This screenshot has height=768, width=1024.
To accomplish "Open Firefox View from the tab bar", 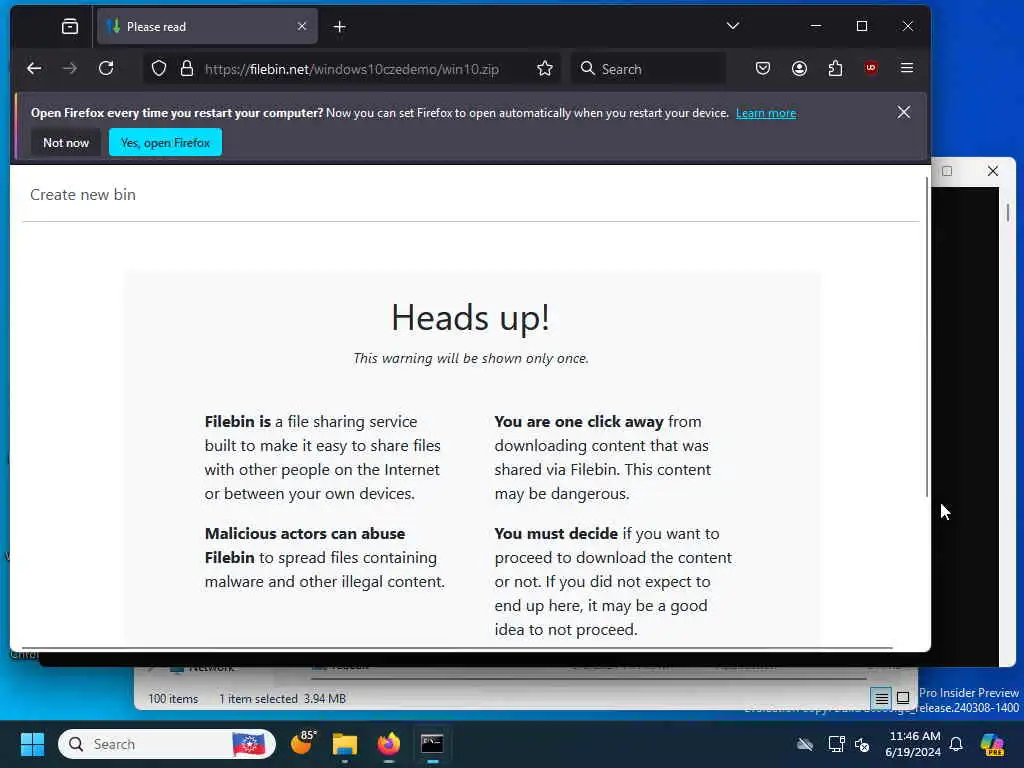I will tap(70, 26).
